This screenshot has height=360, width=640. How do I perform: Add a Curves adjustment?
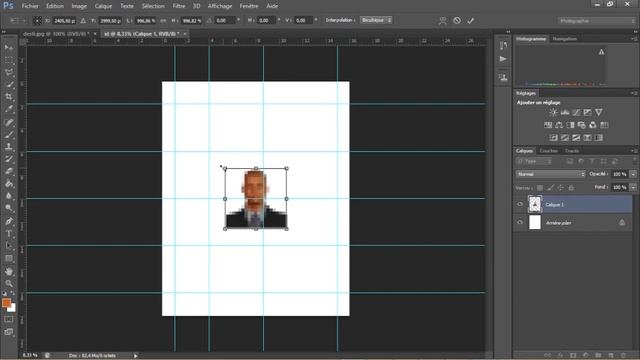point(576,112)
